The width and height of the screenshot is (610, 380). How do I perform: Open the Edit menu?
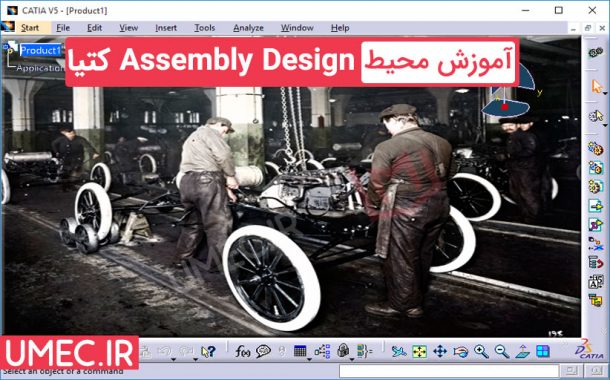94,28
